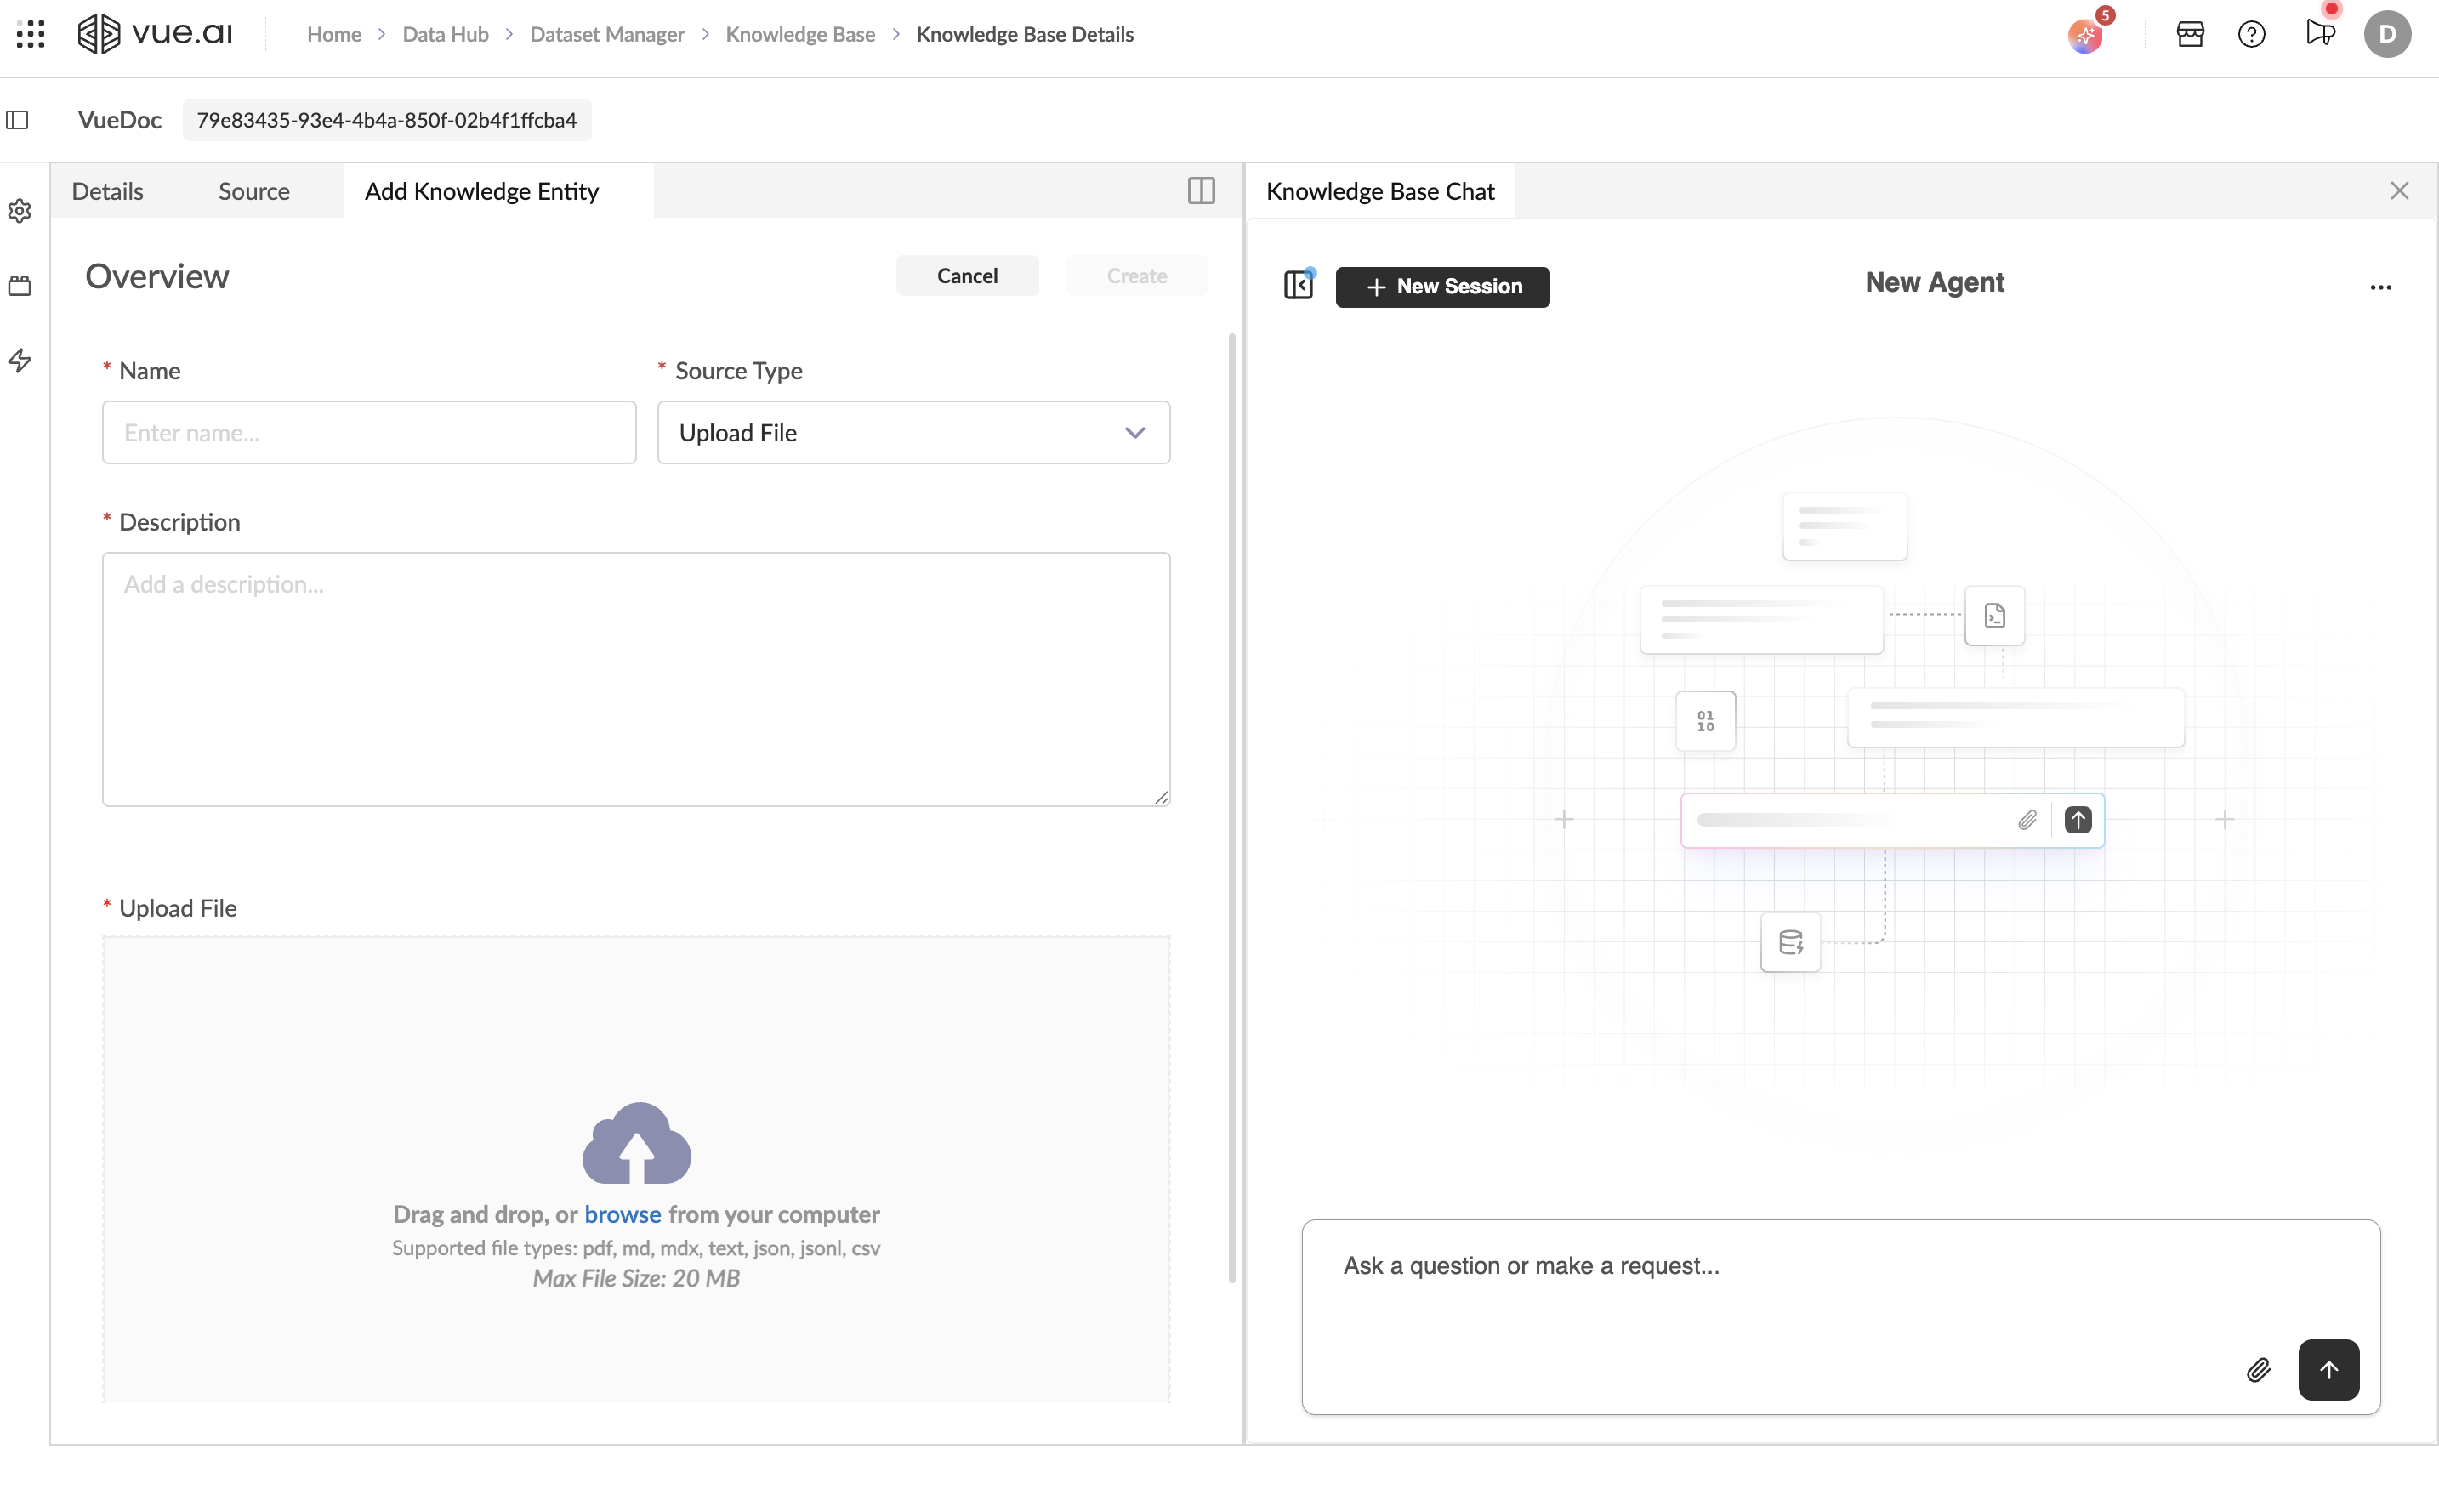Click the VueDoc title
This screenshot has height=1512, width=2439.
pos(120,120)
